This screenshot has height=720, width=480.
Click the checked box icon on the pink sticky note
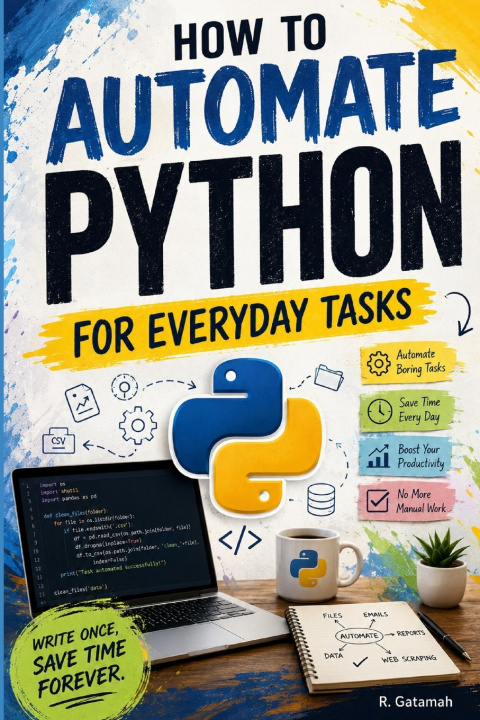click(378, 501)
